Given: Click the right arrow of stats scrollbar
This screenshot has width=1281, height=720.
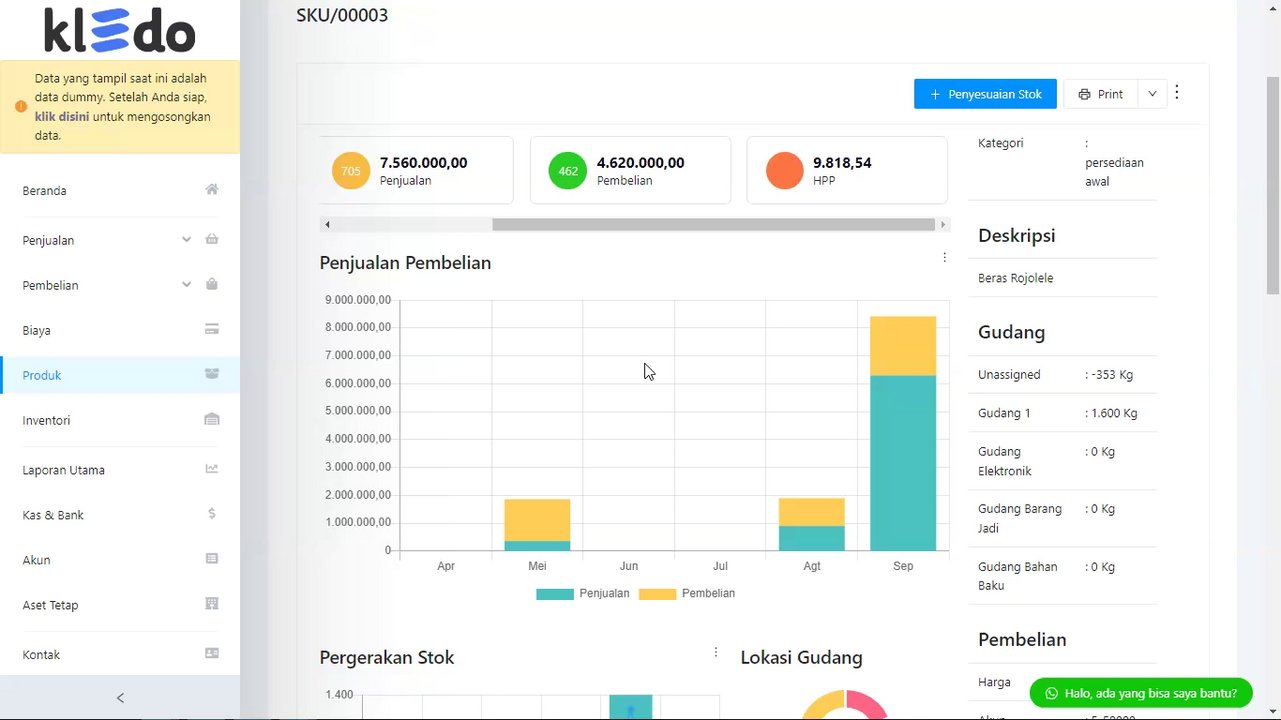Looking at the screenshot, I should click(x=942, y=225).
